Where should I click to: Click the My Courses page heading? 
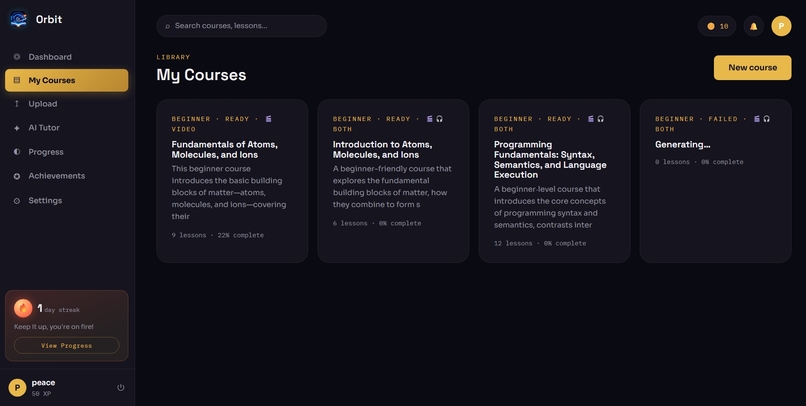201,75
